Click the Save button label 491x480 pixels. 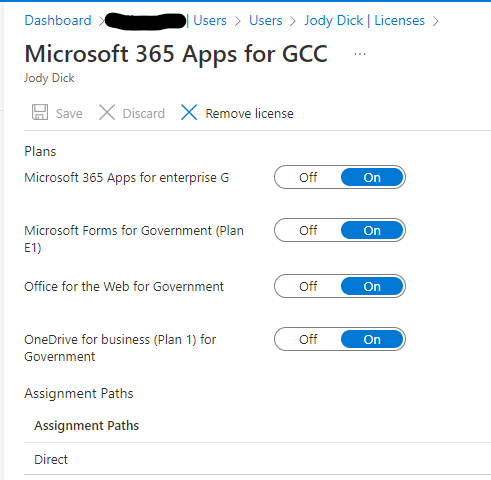click(69, 113)
